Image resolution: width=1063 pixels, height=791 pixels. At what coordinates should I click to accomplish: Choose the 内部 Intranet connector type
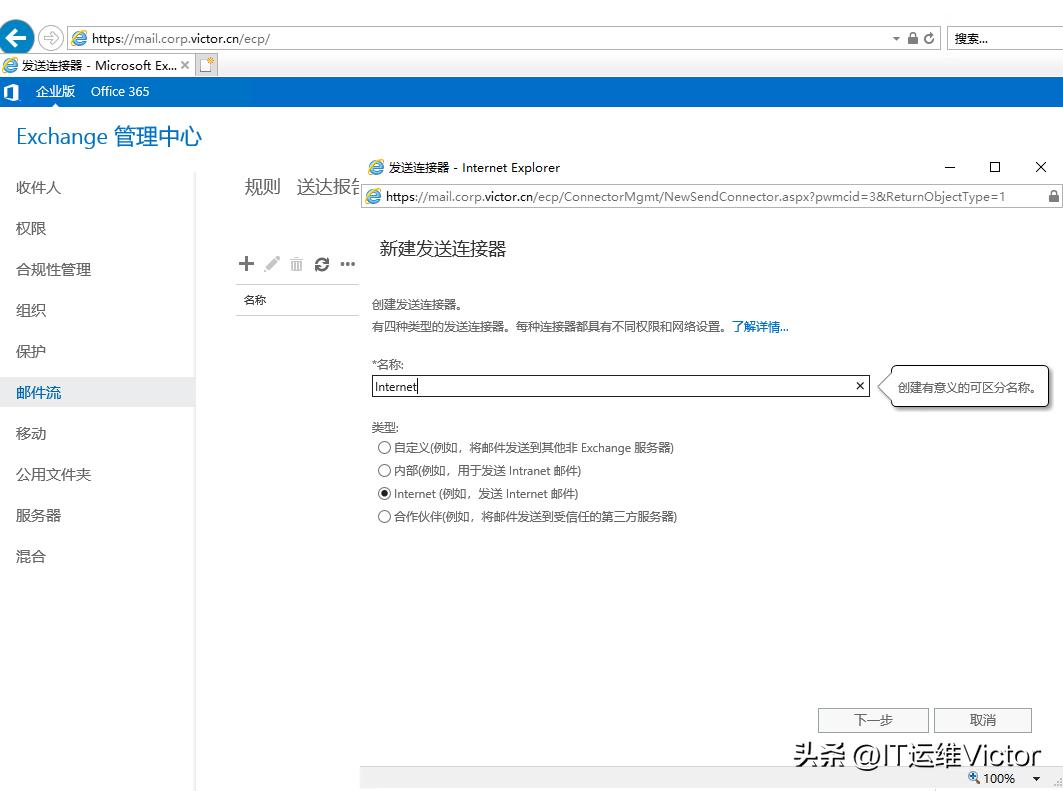(x=384, y=470)
